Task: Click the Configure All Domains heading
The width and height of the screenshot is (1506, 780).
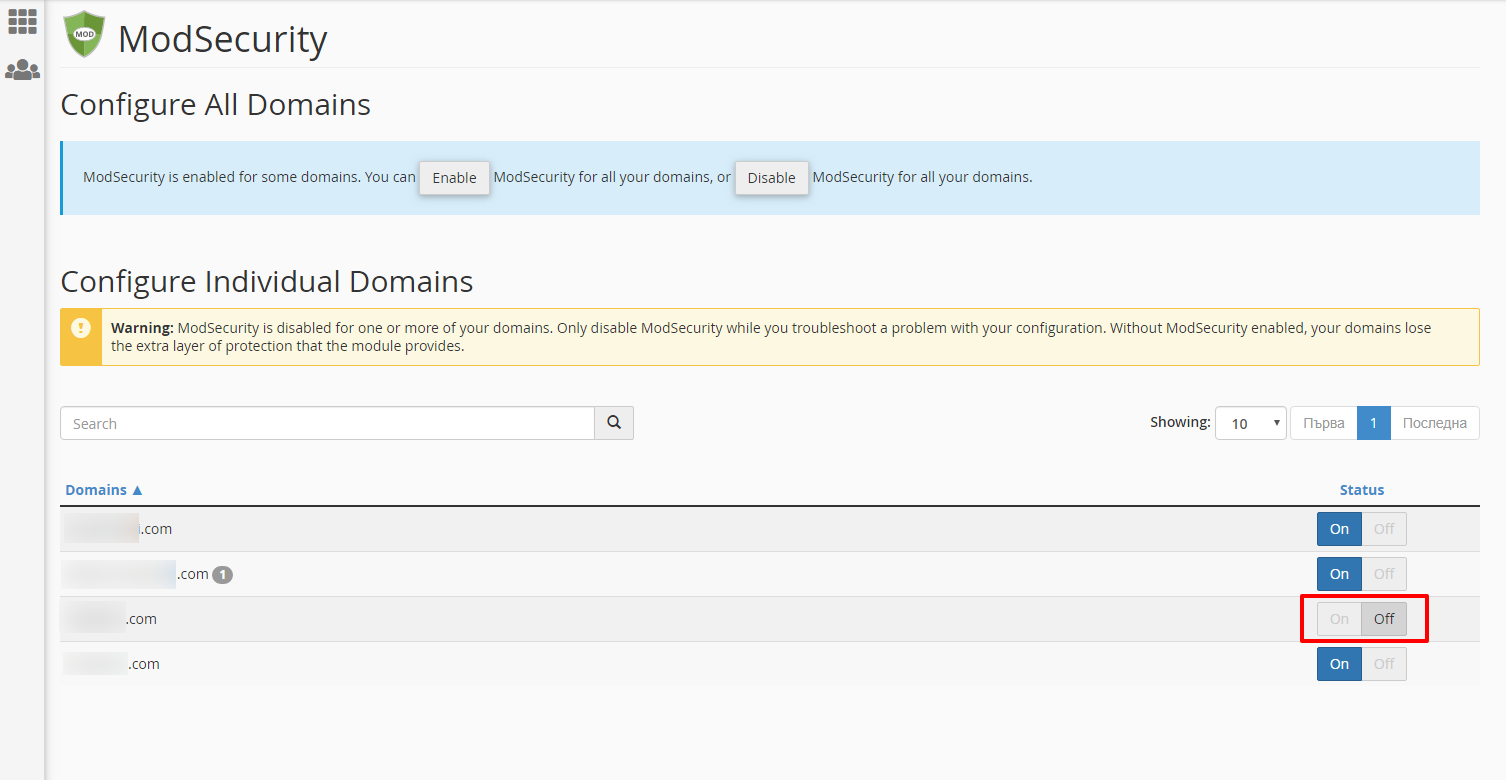Action: (216, 105)
